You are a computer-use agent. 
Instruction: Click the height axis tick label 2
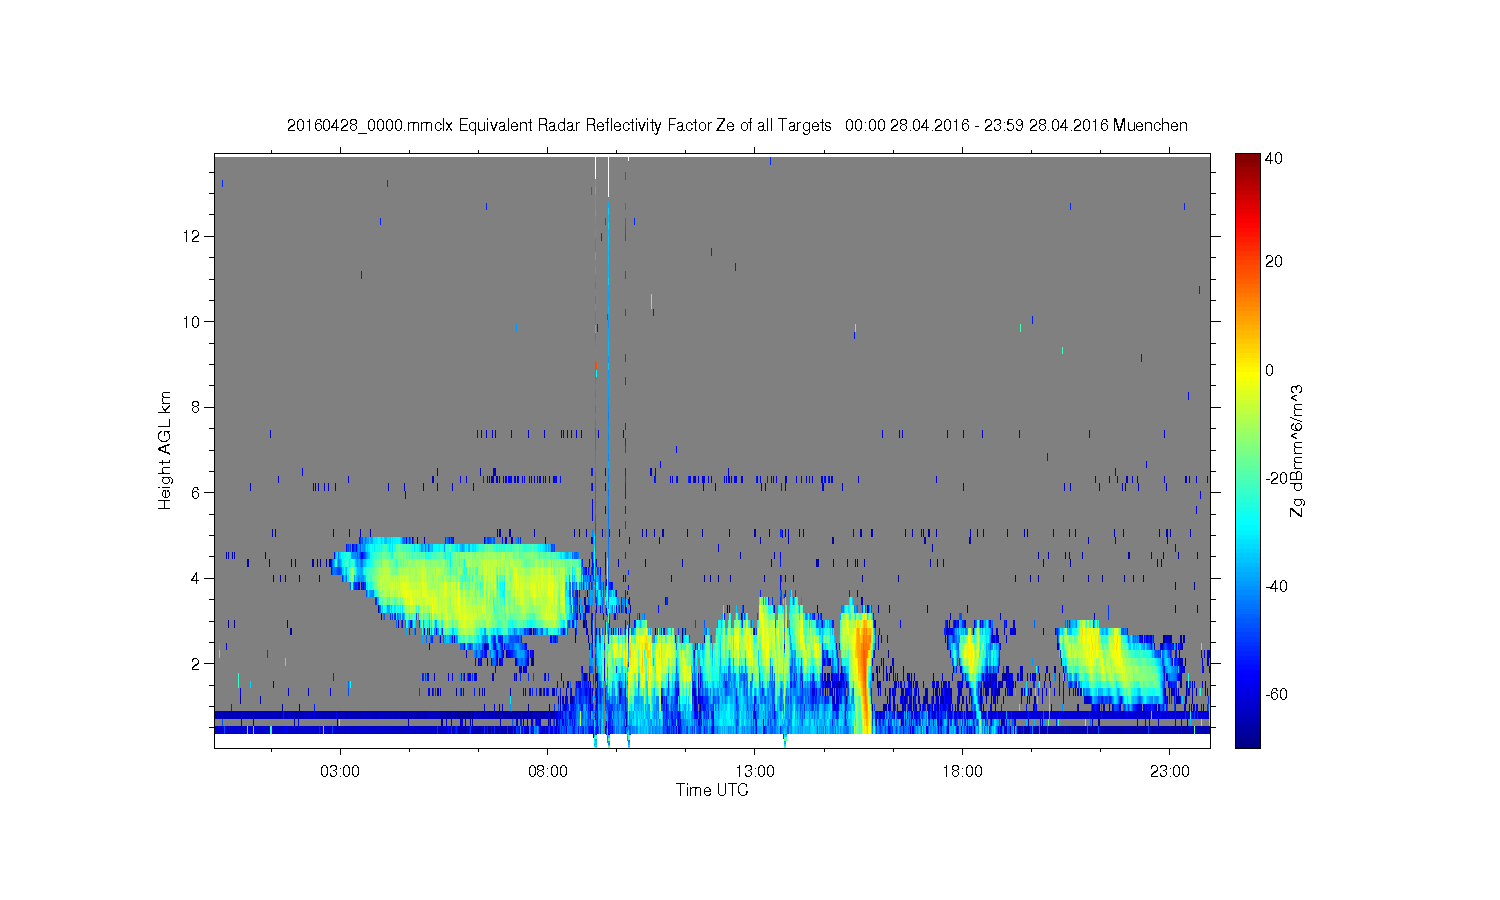(198, 663)
